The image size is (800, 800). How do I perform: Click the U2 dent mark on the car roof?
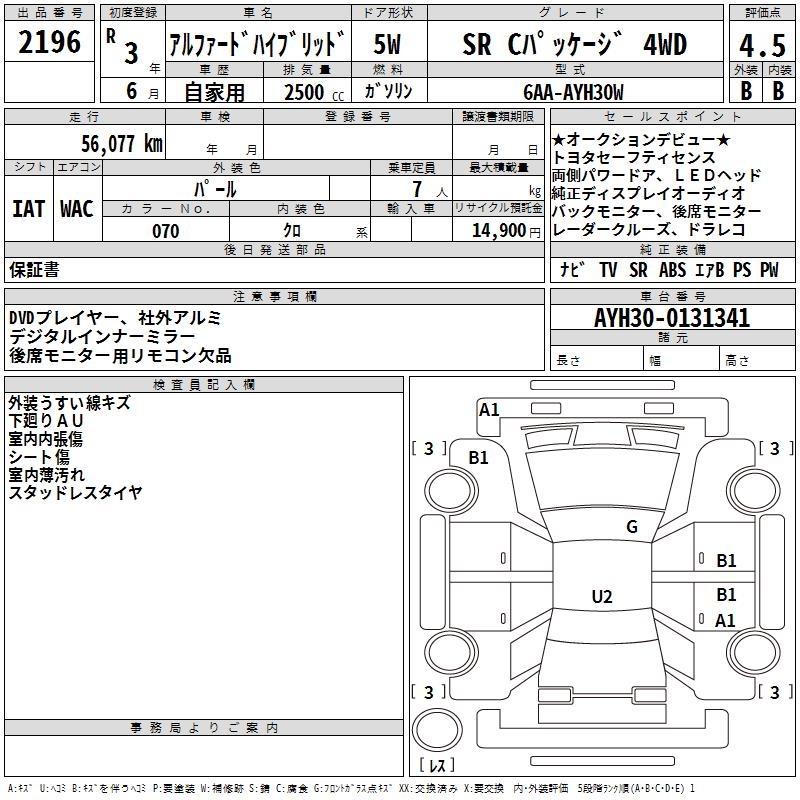tap(601, 597)
